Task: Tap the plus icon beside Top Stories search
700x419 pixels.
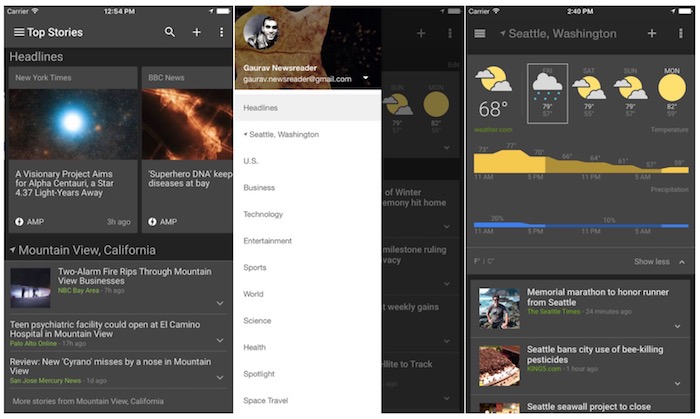Action: click(x=197, y=32)
